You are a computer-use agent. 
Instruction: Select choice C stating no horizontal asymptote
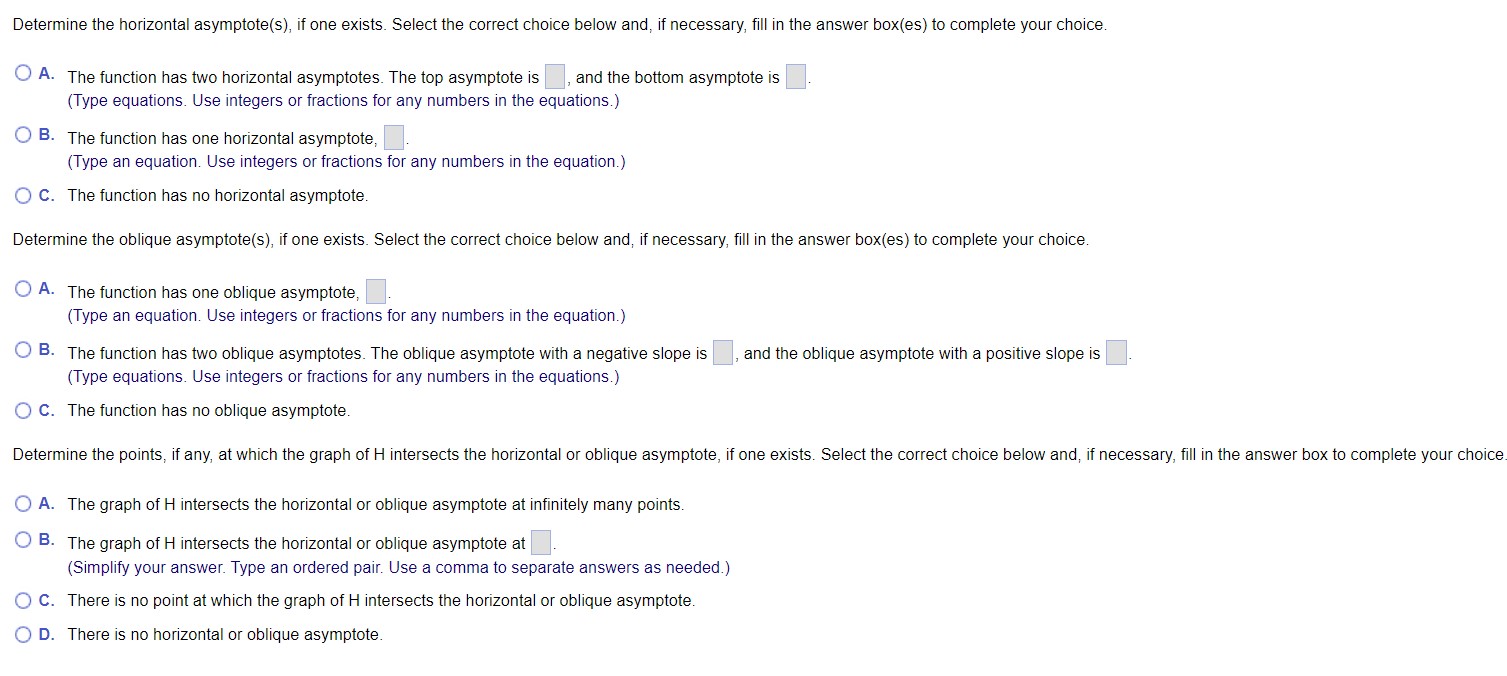22,195
